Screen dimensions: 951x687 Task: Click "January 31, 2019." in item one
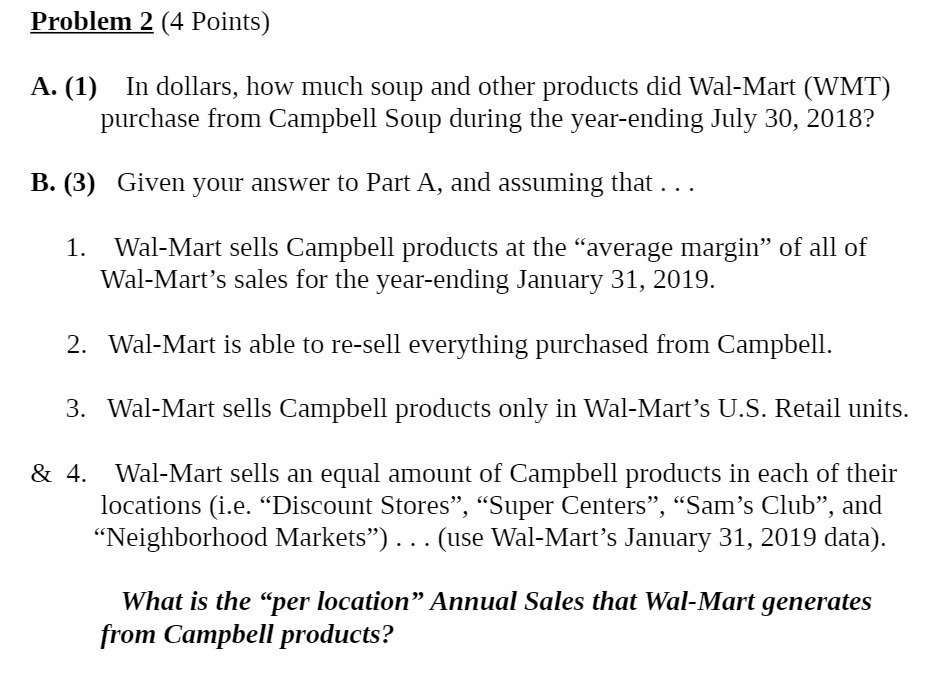pos(616,280)
